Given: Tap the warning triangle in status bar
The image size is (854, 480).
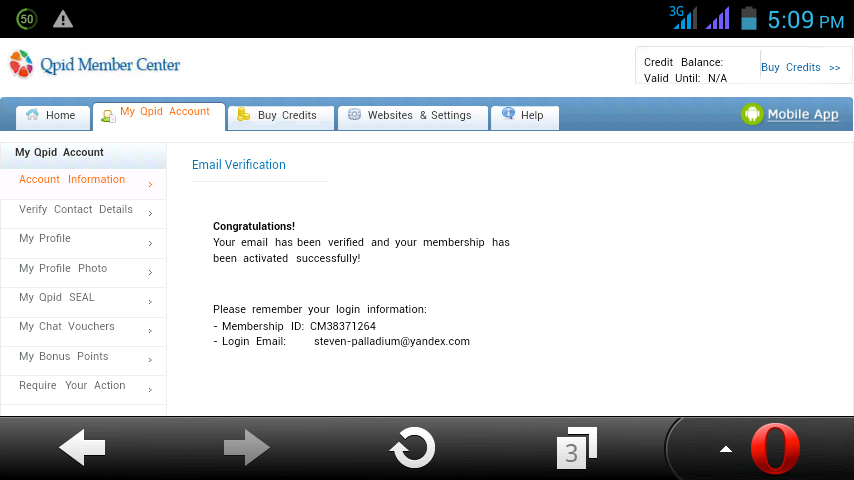Looking at the screenshot, I should pyautogui.click(x=63, y=20).
